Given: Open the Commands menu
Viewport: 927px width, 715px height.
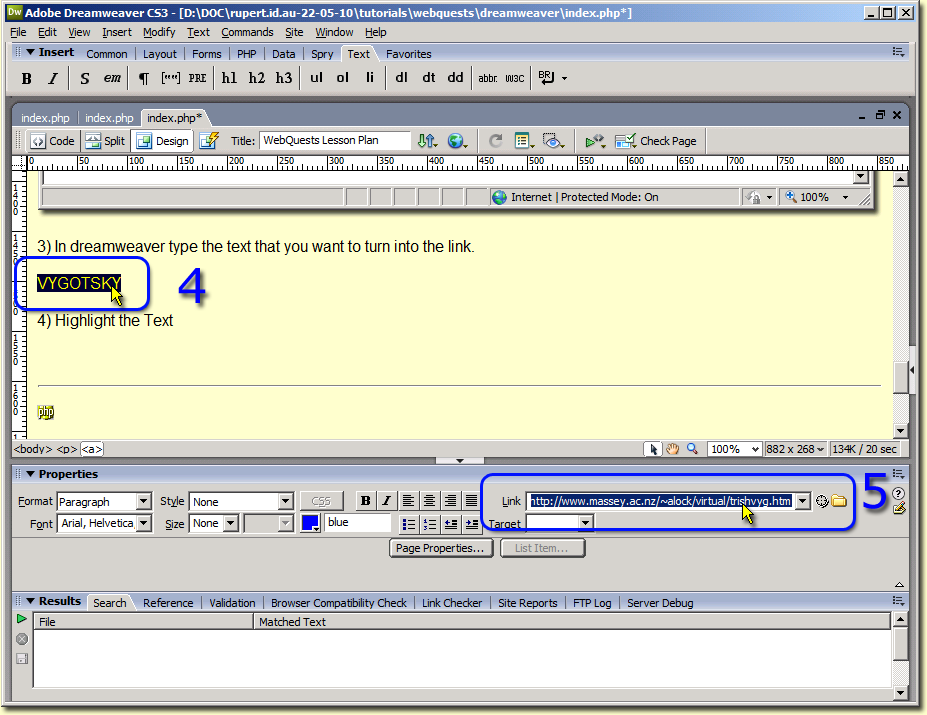Looking at the screenshot, I should pos(247,32).
